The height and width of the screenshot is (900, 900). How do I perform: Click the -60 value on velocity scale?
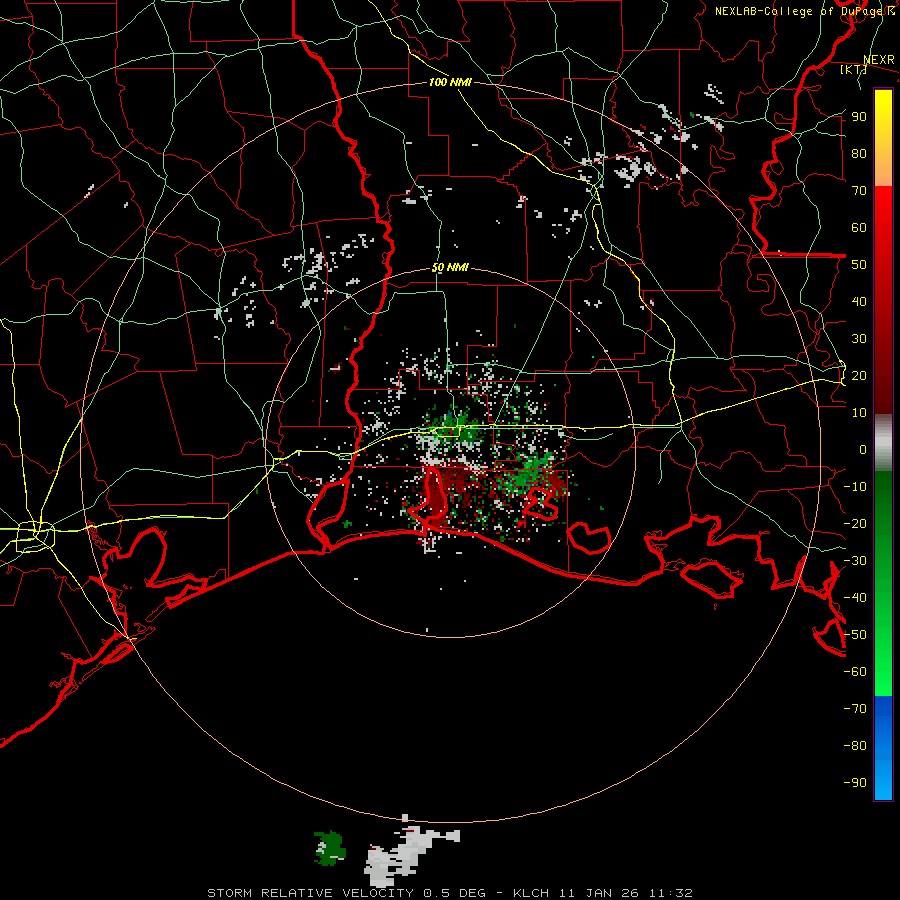tap(855, 672)
